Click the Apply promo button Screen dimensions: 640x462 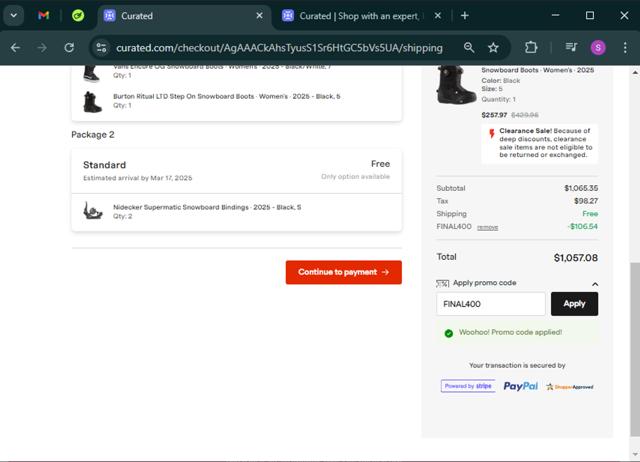574,304
